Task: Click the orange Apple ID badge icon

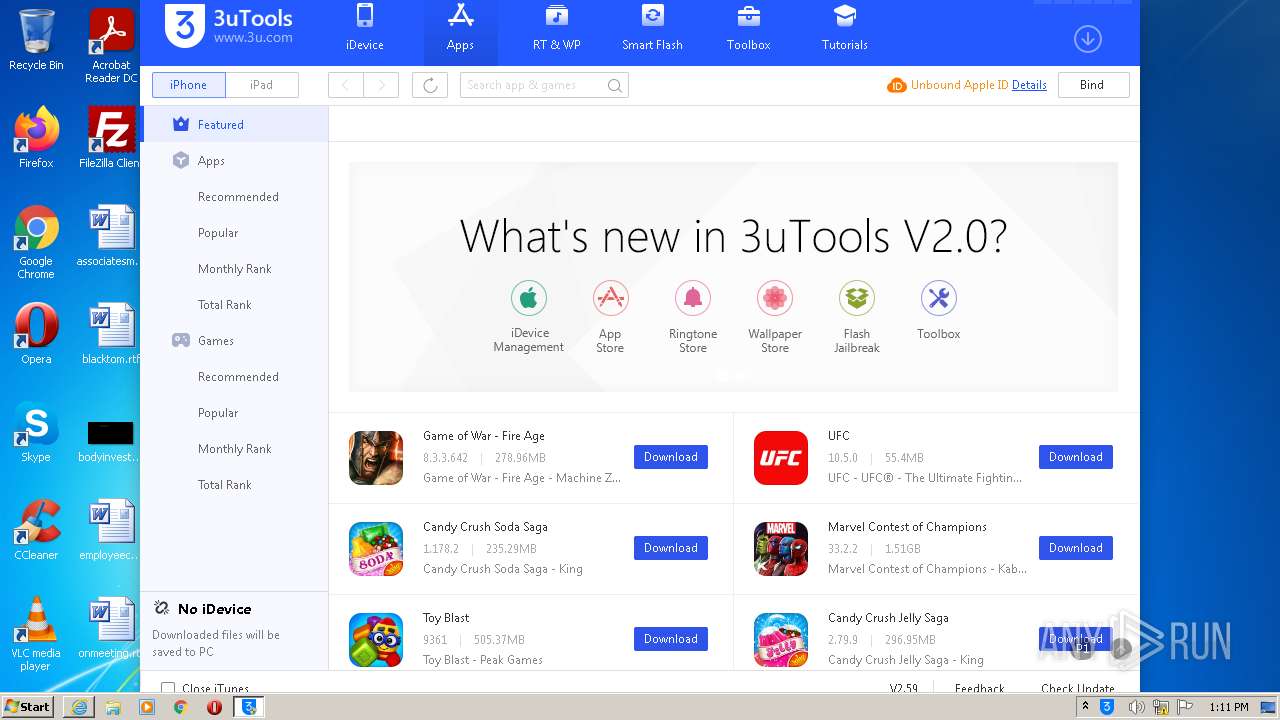Action: [896, 86]
